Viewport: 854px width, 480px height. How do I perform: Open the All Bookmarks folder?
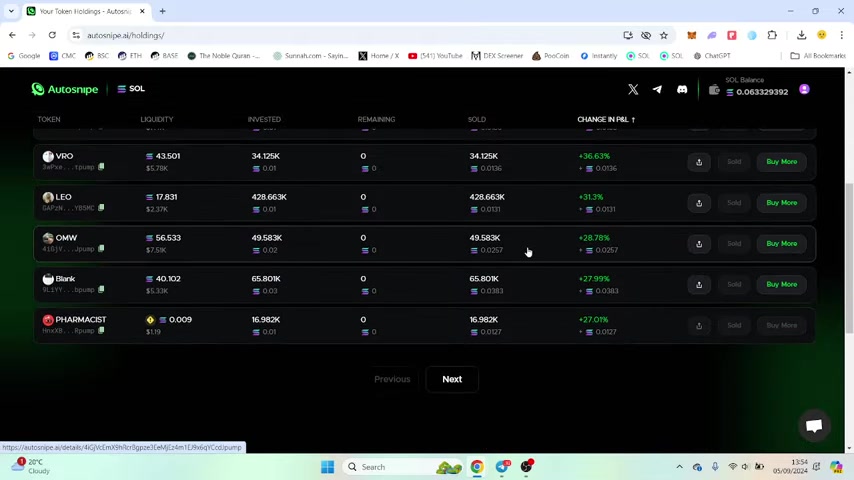point(818,56)
